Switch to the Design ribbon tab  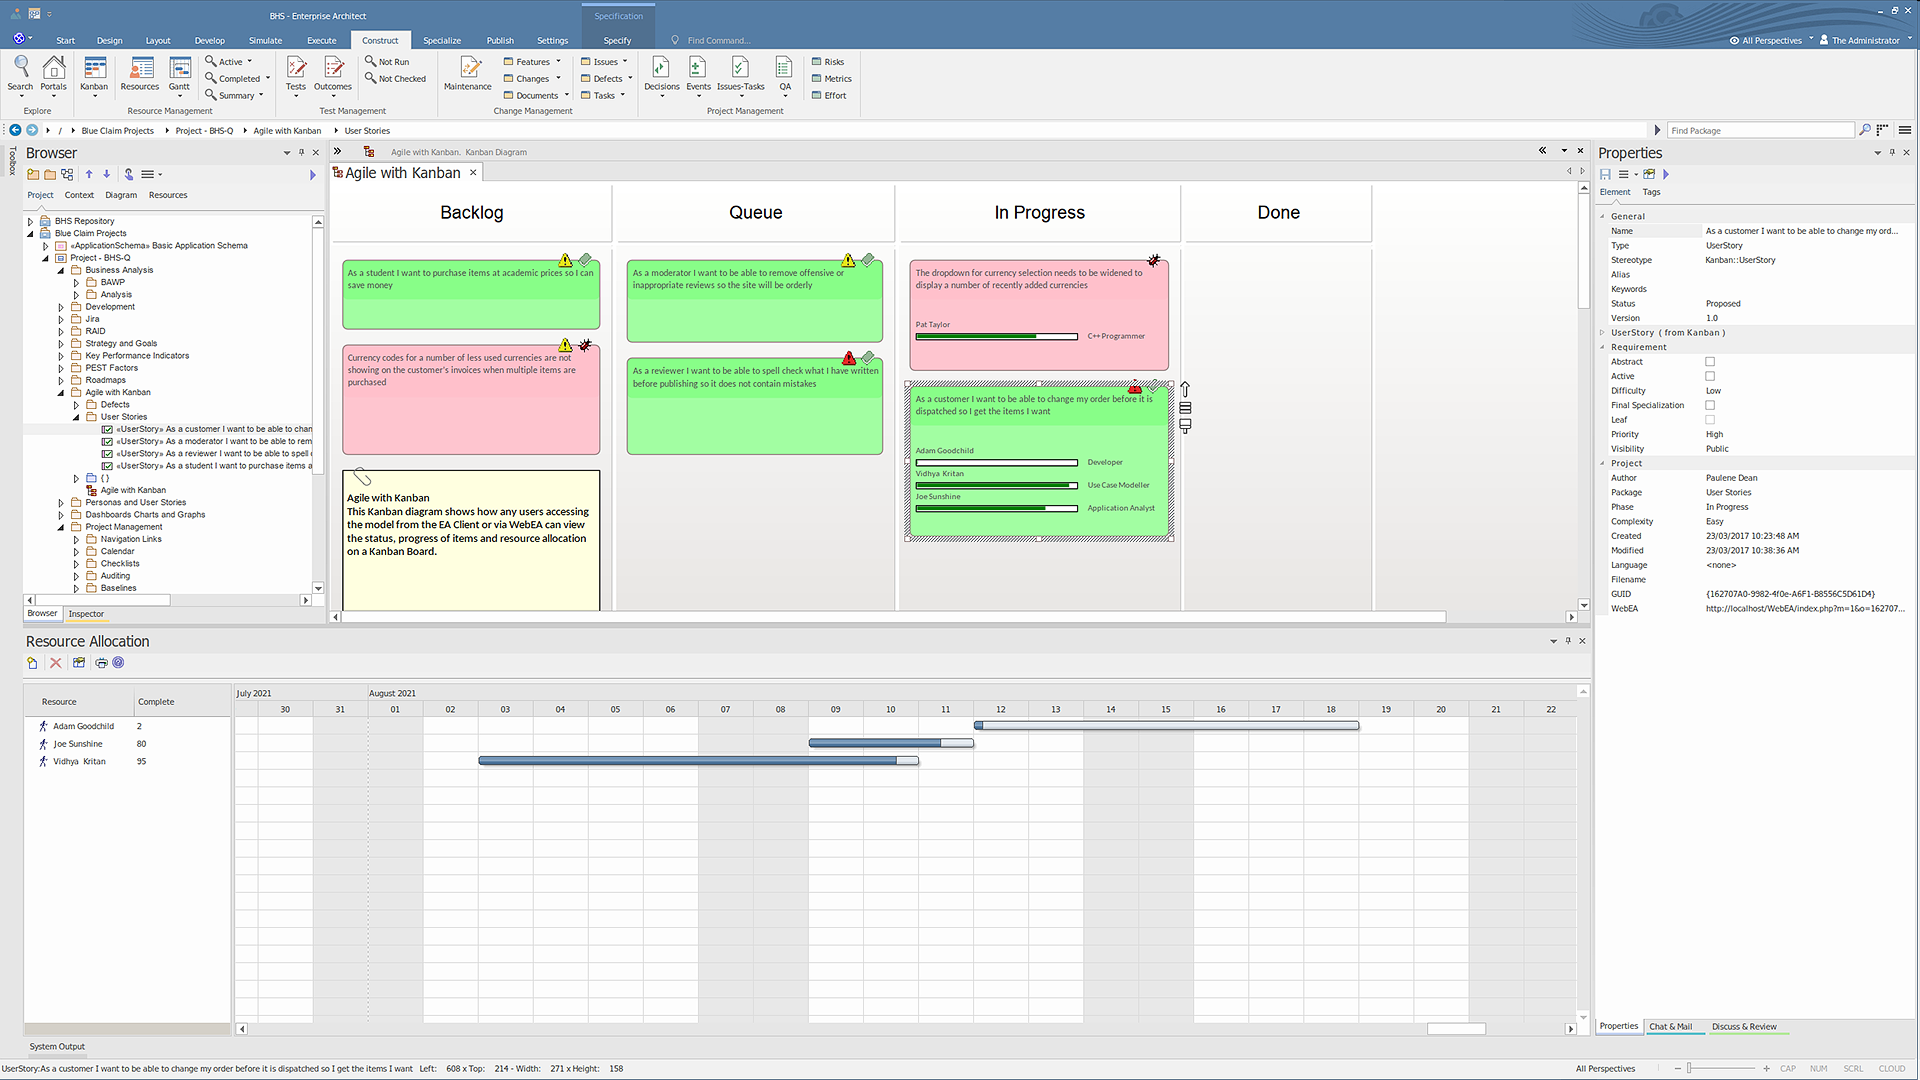(x=109, y=40)
